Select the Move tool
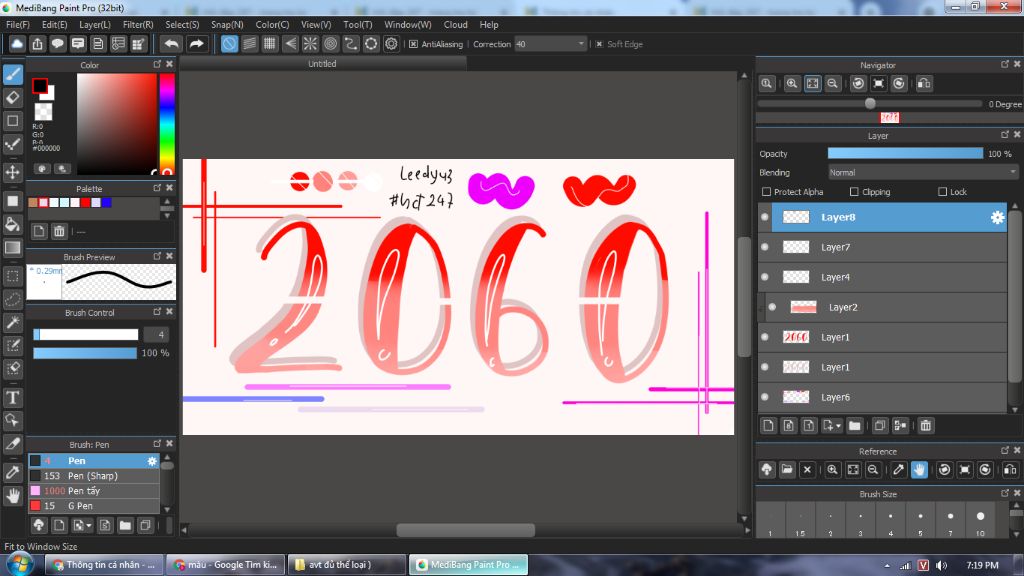Screen dimensions: 1024x576 point(13,172)
